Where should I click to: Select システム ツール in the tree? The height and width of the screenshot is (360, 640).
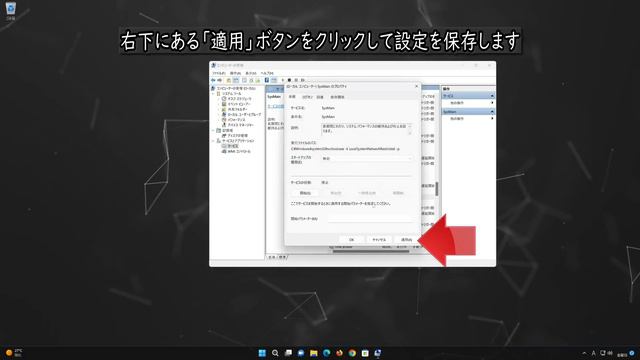pos(229,93)
